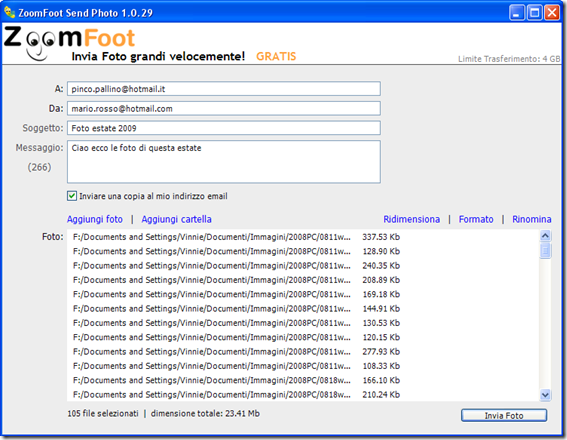
Task: Open the Aggiungi foto link
Action: click(95, 219)
